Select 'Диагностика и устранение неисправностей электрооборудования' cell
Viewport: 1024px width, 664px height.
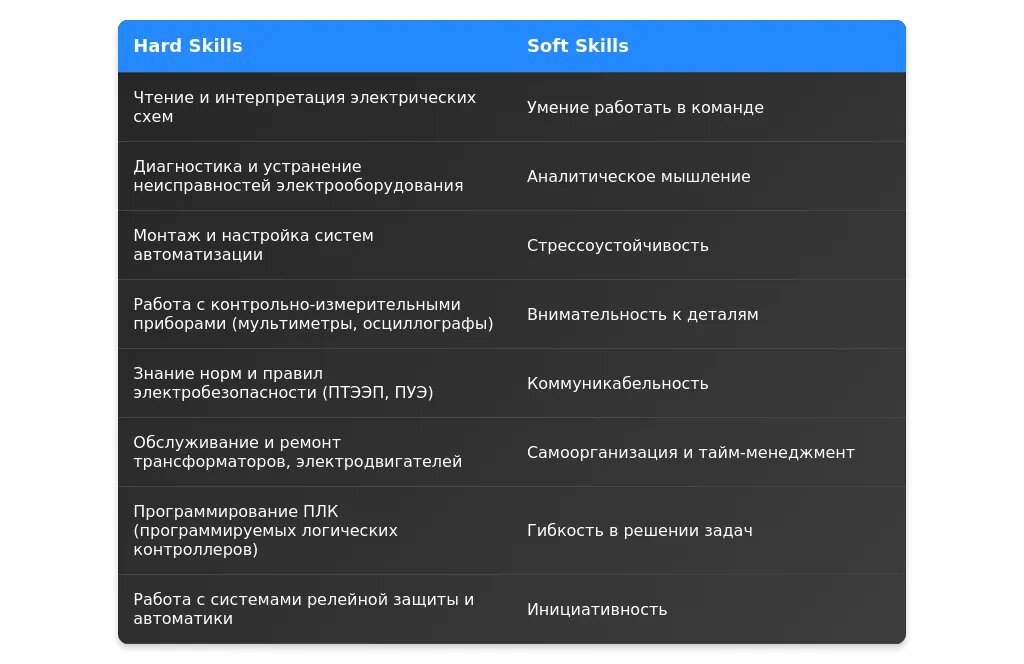tap(298, 176)
